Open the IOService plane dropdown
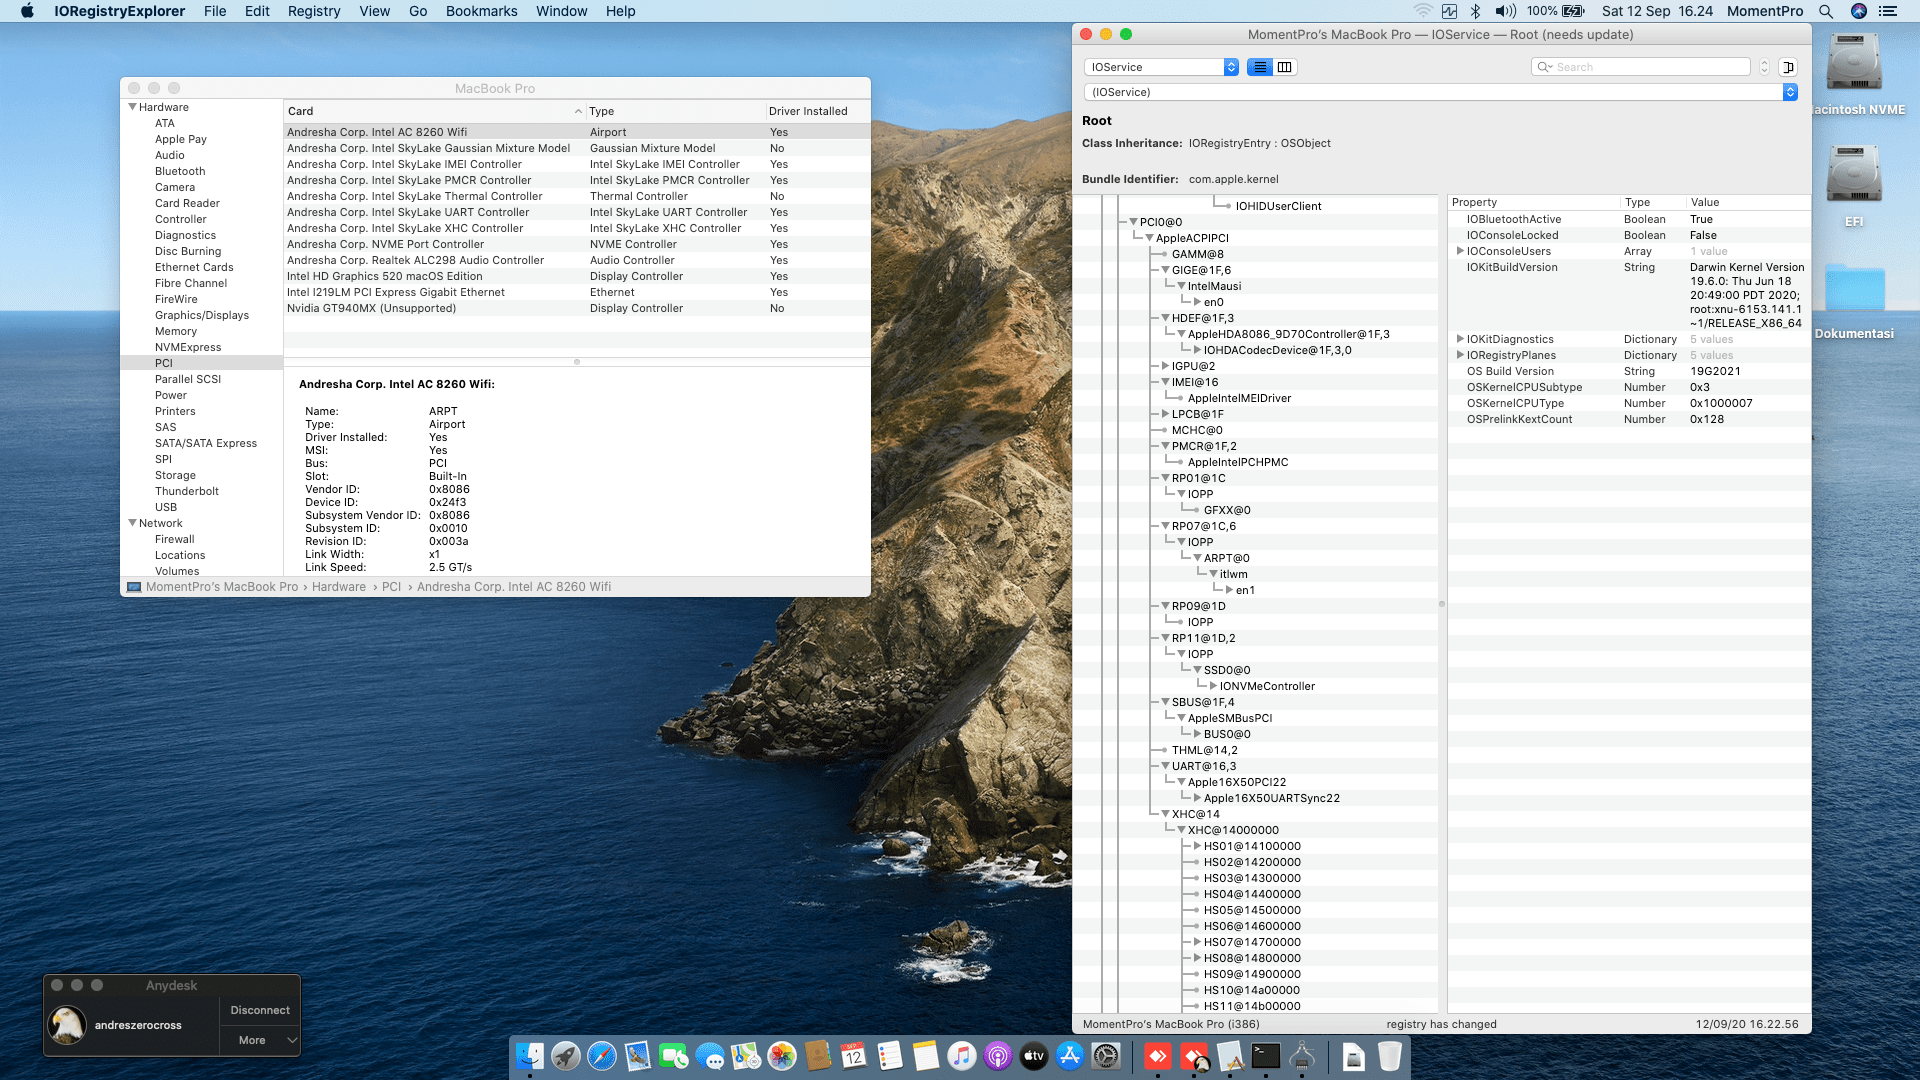1920x1080 pixels. click(x=1162, y=67)
